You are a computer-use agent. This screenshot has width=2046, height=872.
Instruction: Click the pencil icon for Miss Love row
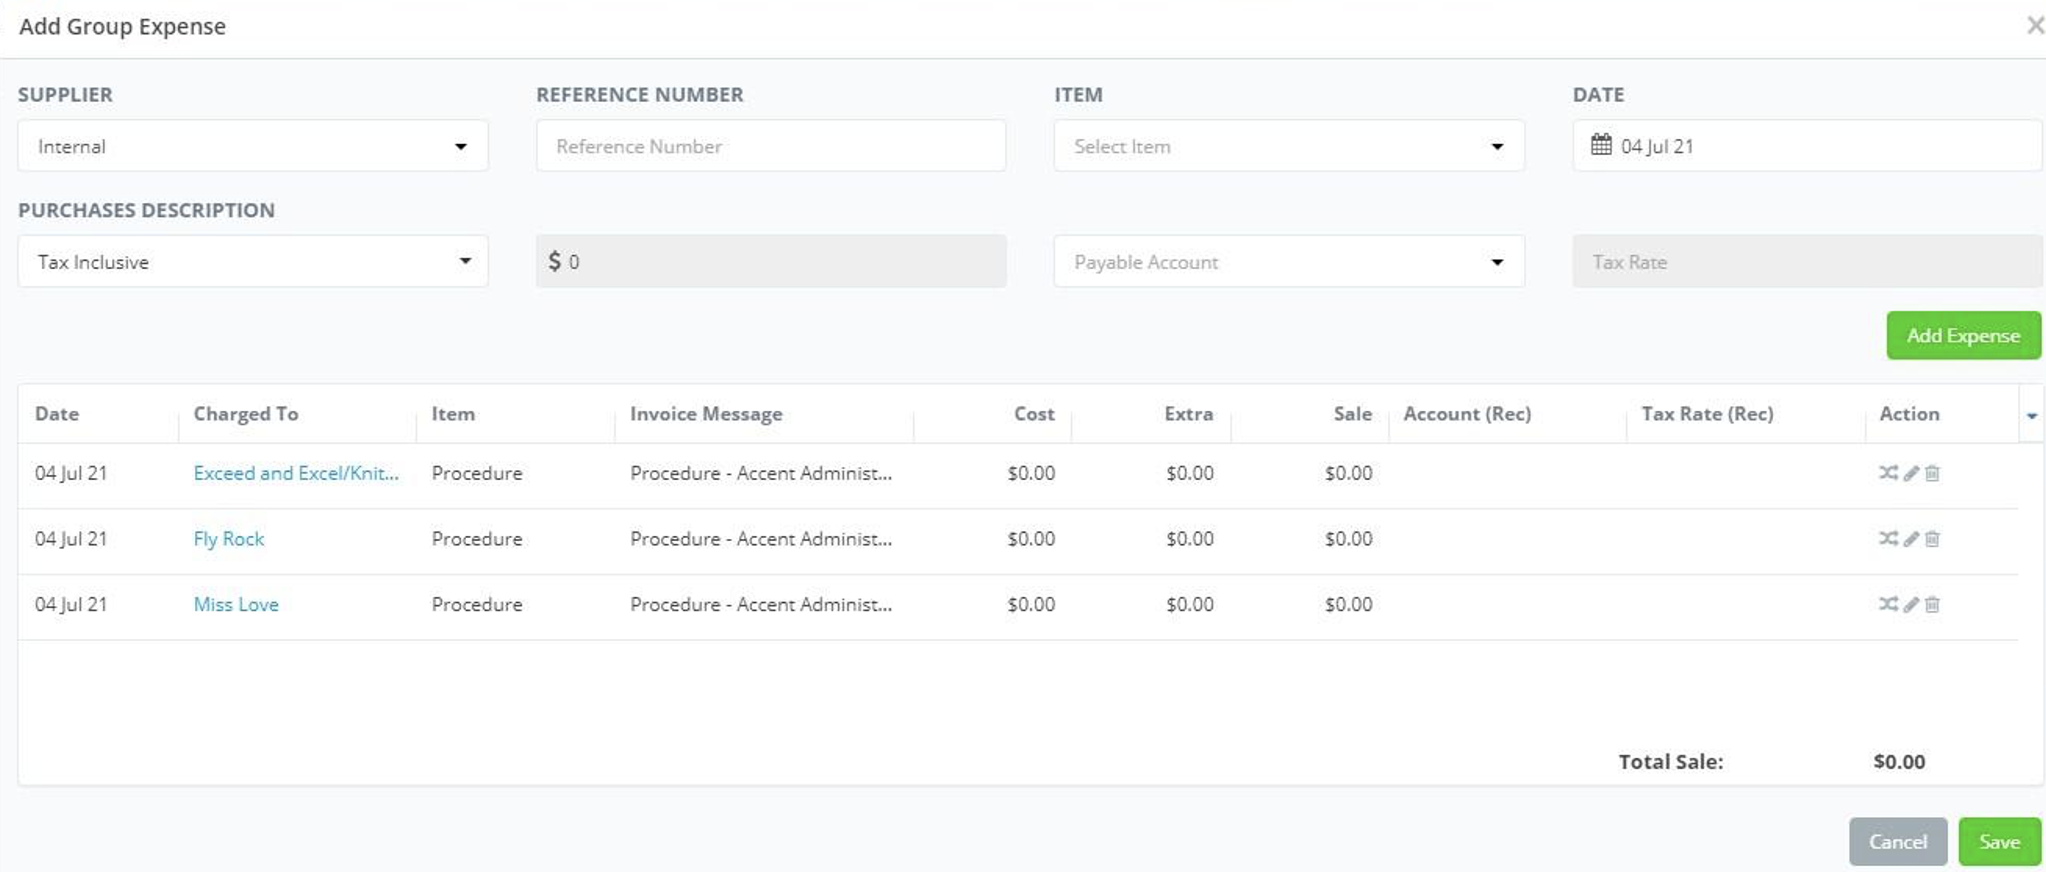point(1911,605)
